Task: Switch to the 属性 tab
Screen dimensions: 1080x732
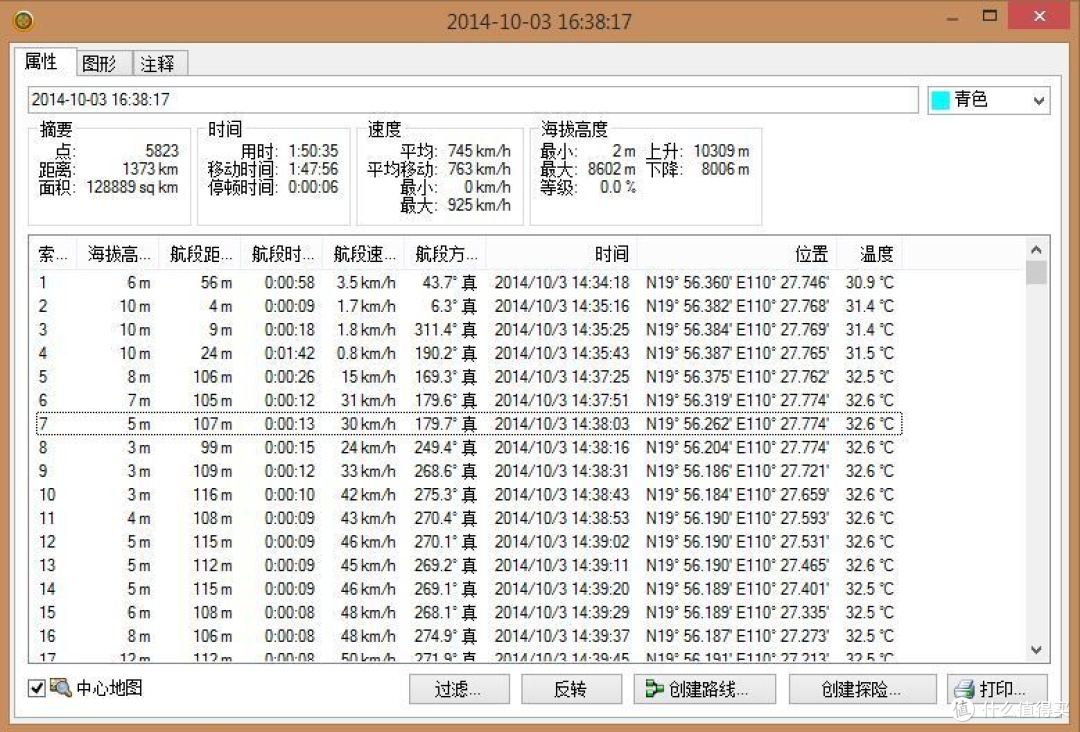Action: click(x=43, y=62)
